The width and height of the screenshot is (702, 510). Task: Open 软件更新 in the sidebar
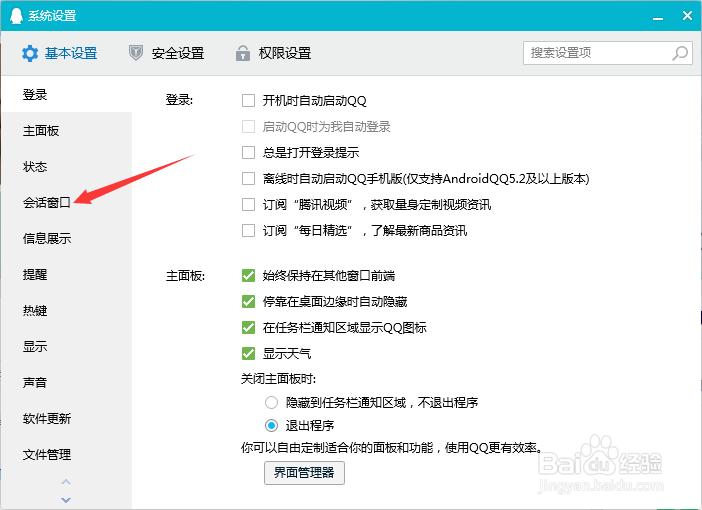tap(66, 419)
